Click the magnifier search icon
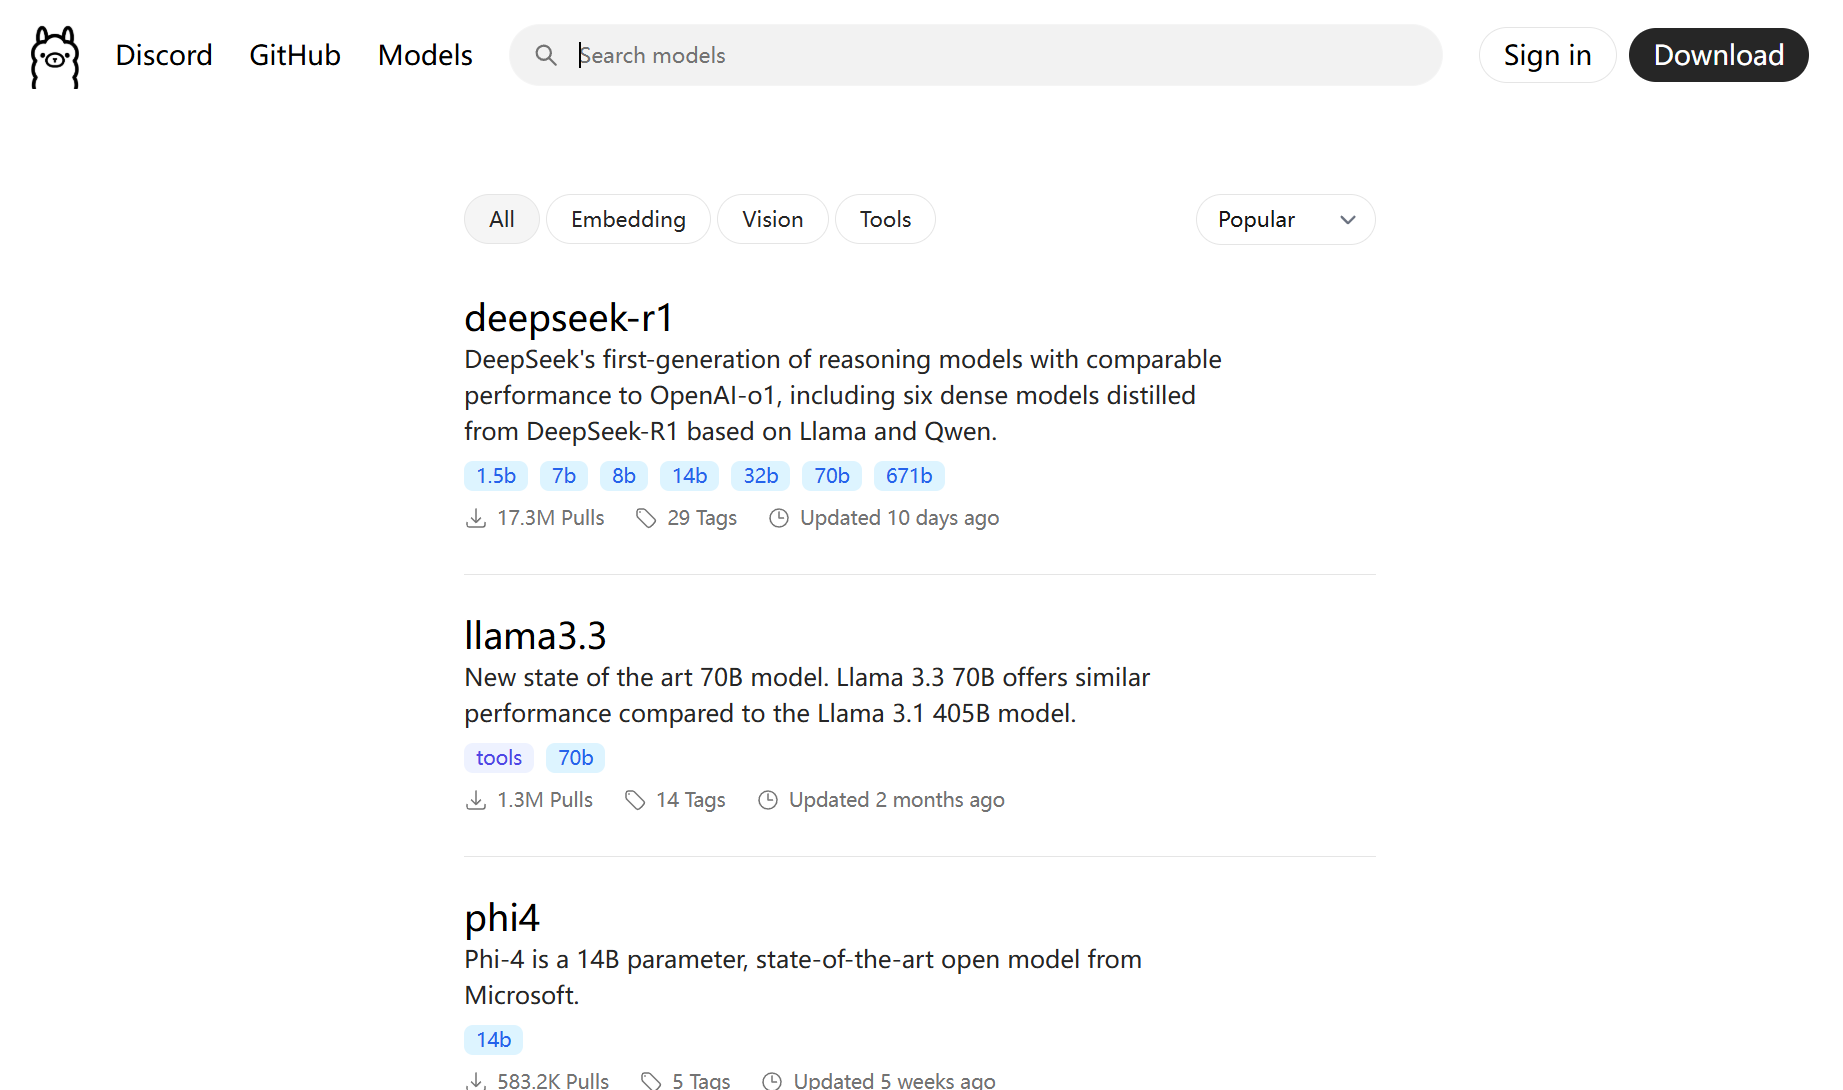 pos(545,55)
